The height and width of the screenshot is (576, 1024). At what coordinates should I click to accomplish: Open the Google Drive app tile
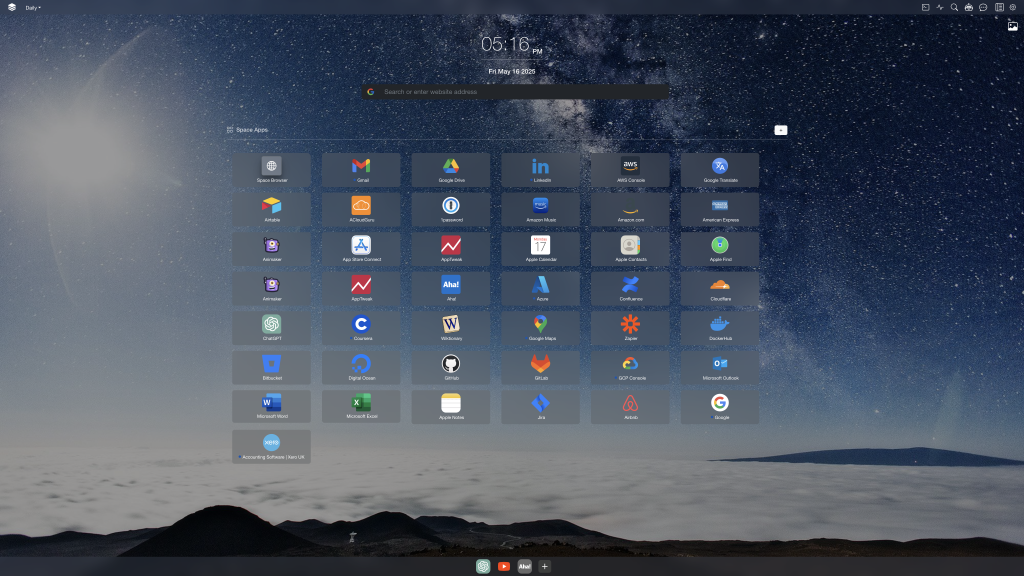click(451, 170)
